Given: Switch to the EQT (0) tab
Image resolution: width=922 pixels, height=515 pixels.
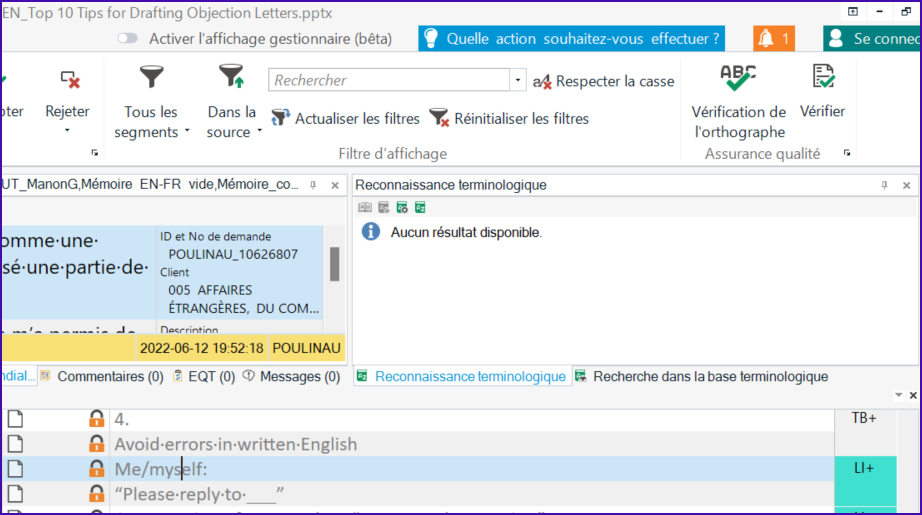Looking at the screenshot, I should pyautogui.click(x=204, y=376).
